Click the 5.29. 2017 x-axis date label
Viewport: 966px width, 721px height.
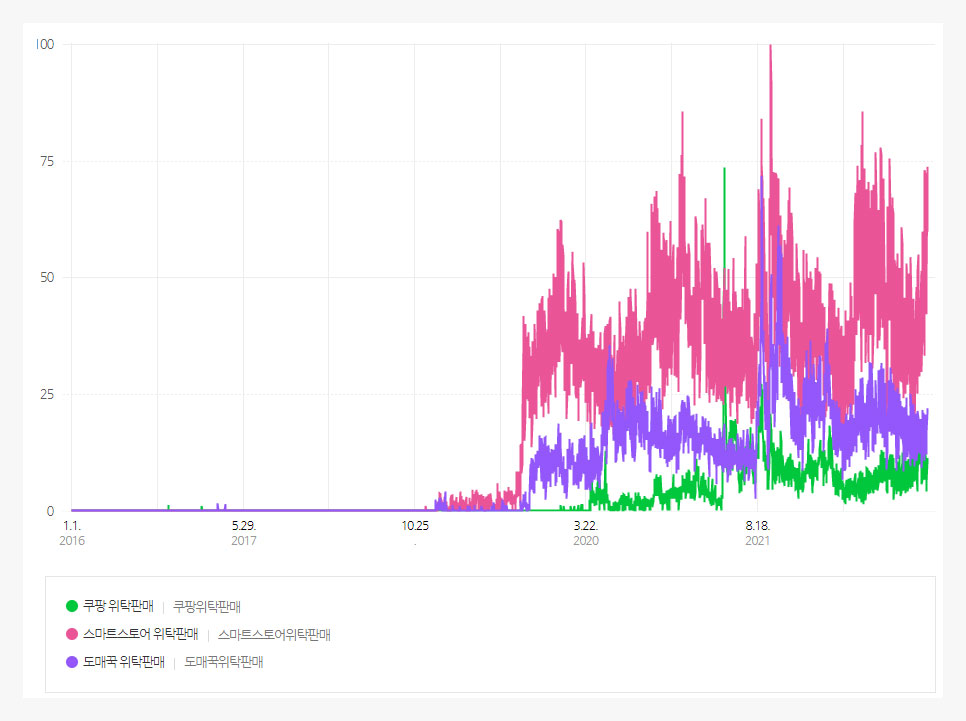tap(244, 533)
